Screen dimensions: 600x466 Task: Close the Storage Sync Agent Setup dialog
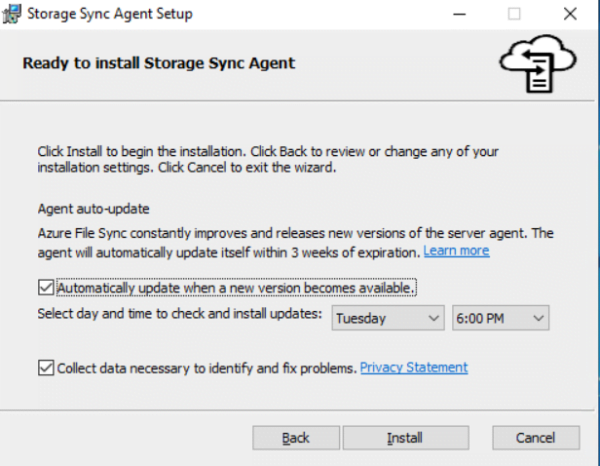click(568, 14)
